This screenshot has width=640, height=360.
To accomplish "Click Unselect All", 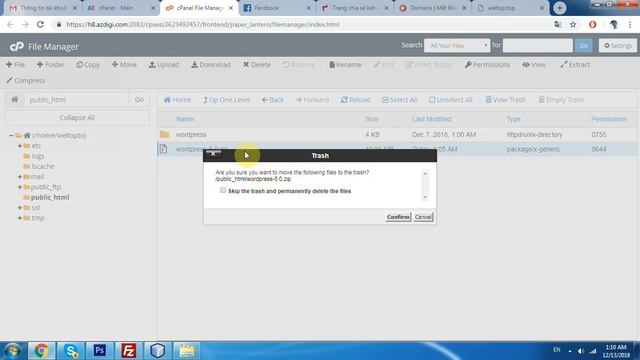I will 451,100.
